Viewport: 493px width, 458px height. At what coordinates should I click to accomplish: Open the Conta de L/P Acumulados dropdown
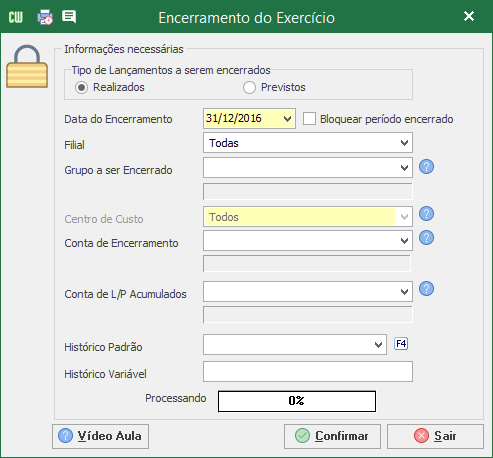308,292
